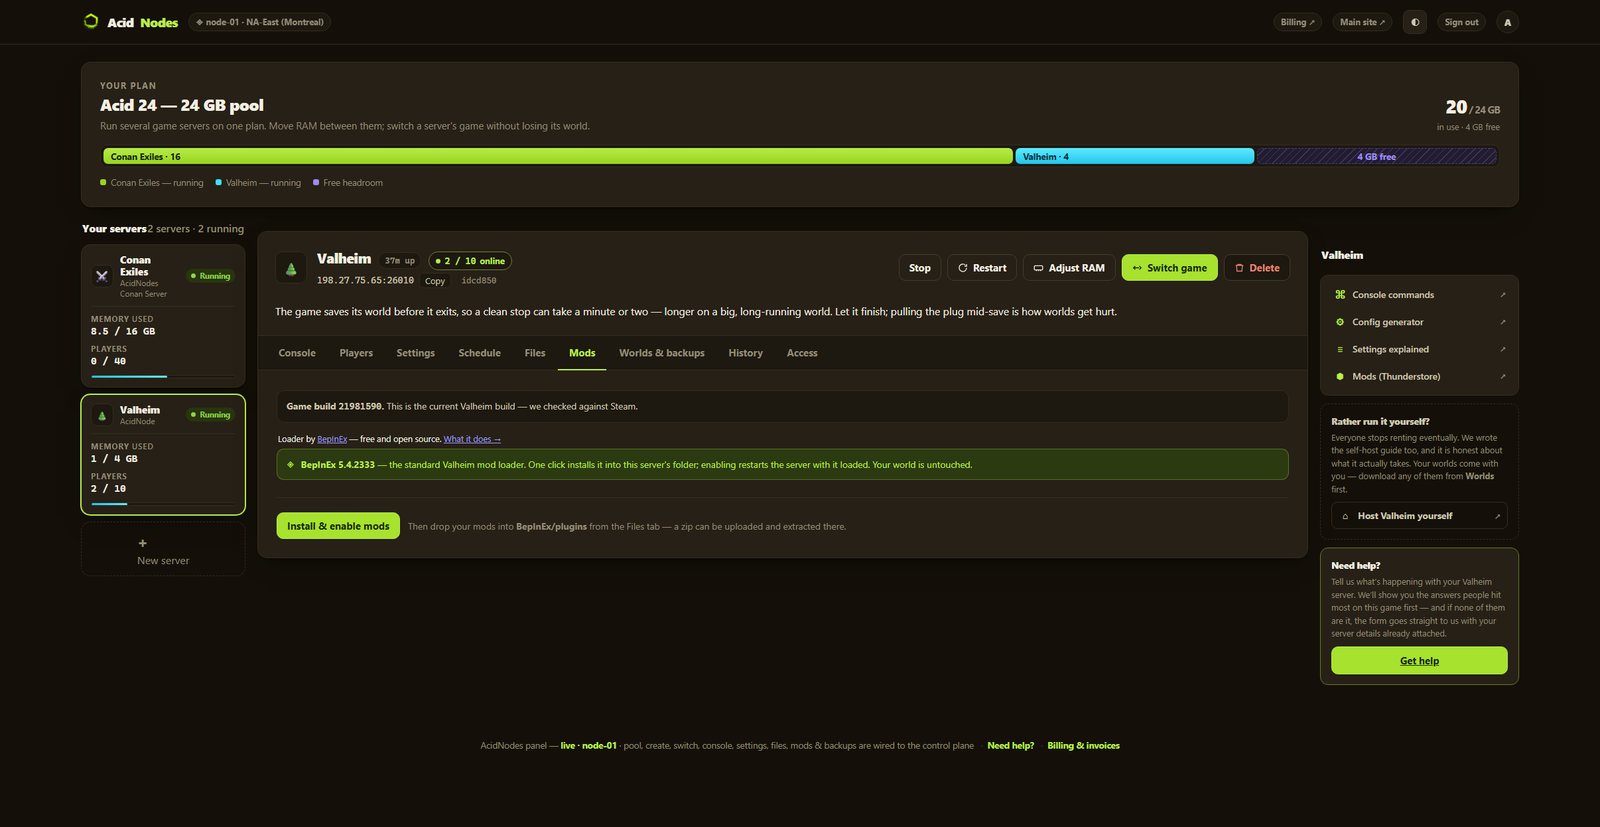
Task: Open the Schedule tab
Action: pos(480,353)
